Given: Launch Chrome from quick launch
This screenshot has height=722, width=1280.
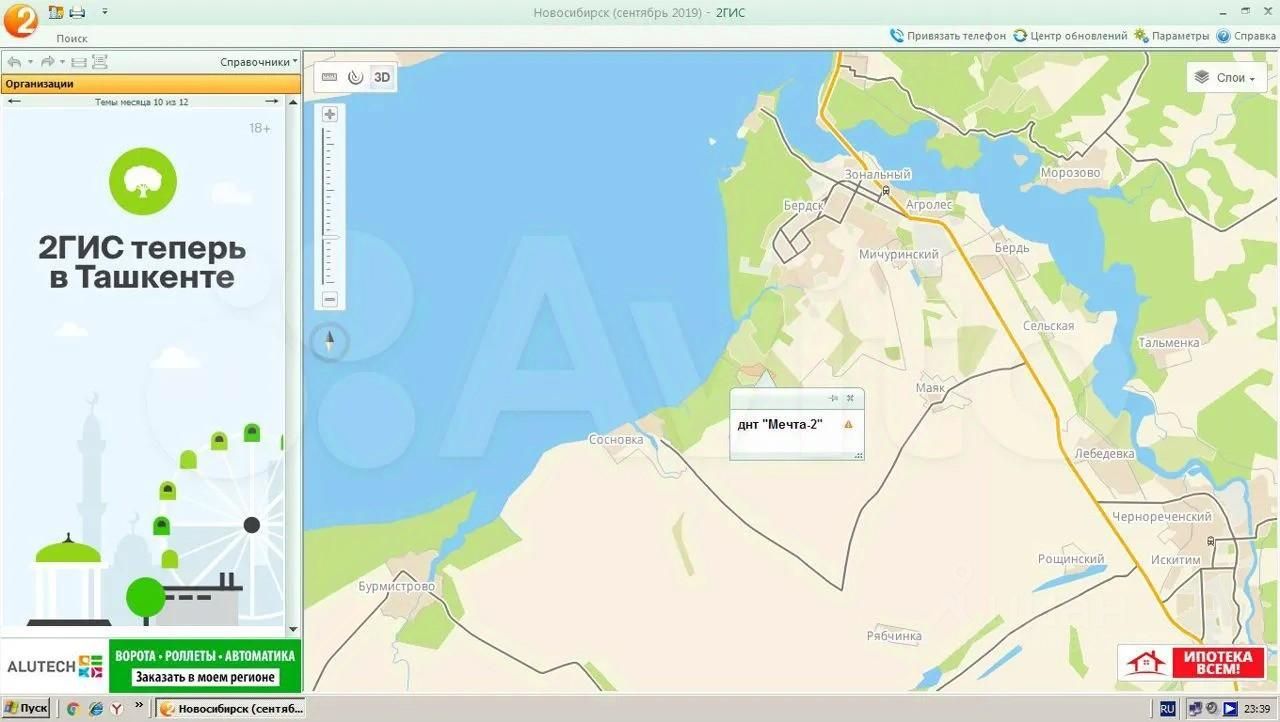Looking at the screenshot, I should pyautogui.click(x=73, y=708).
